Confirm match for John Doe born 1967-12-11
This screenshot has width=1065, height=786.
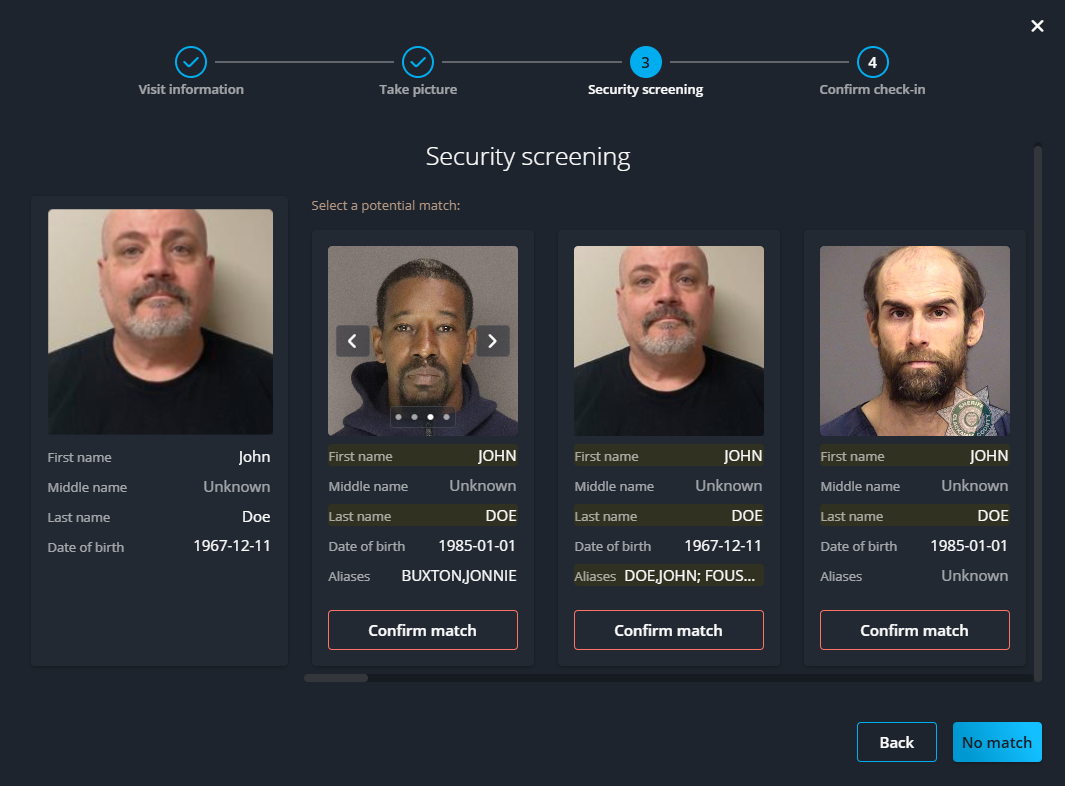[x=668, y=630]
